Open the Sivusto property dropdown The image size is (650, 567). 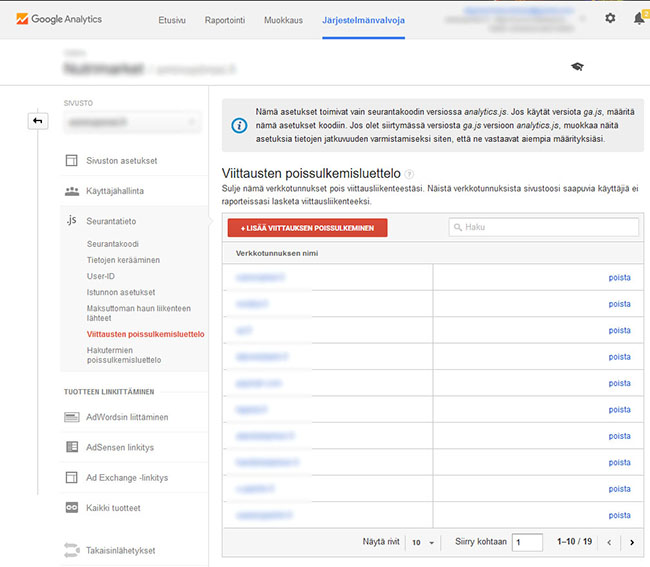tap(132, 122)
